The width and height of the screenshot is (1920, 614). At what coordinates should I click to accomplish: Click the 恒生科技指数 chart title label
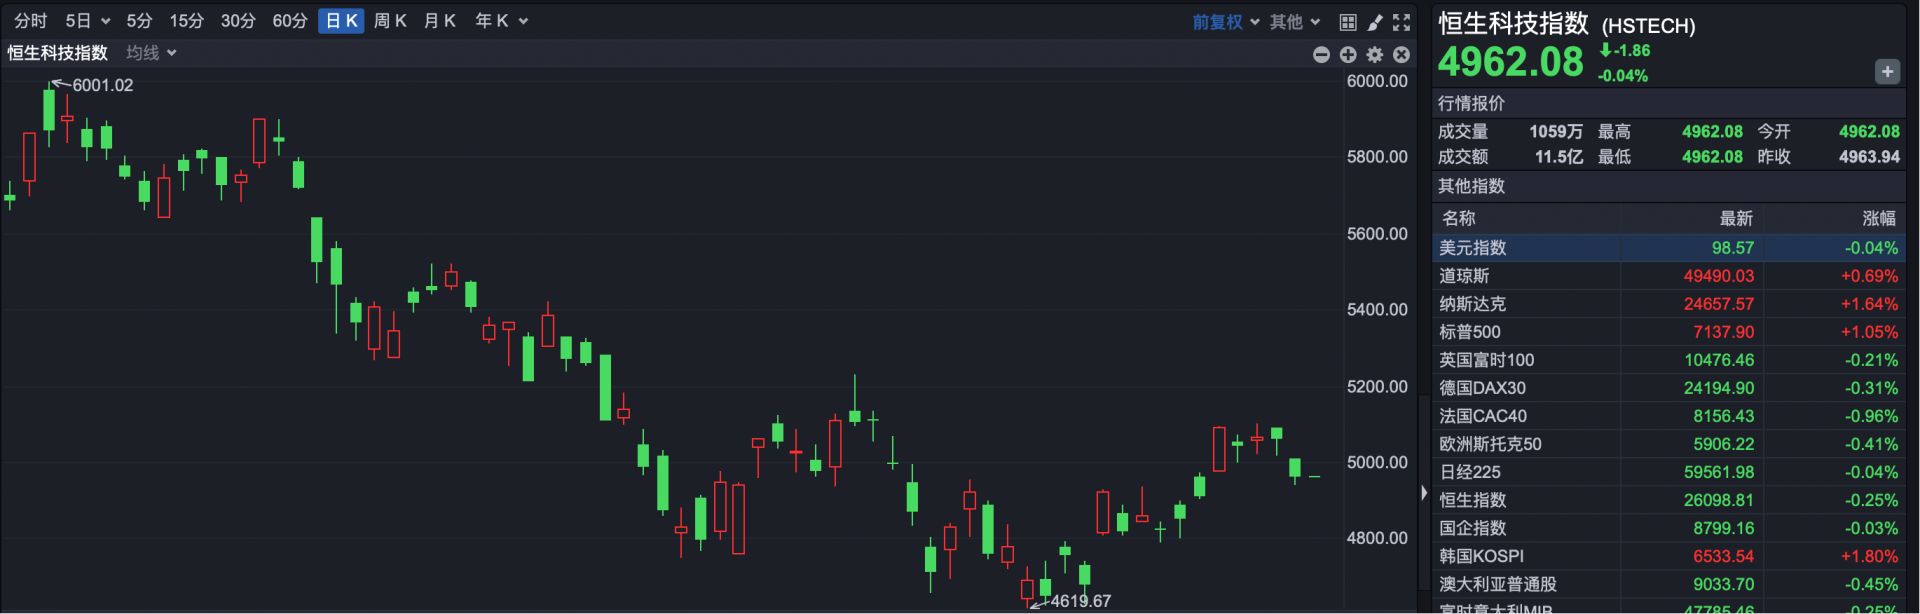click(x=57, y=53)
